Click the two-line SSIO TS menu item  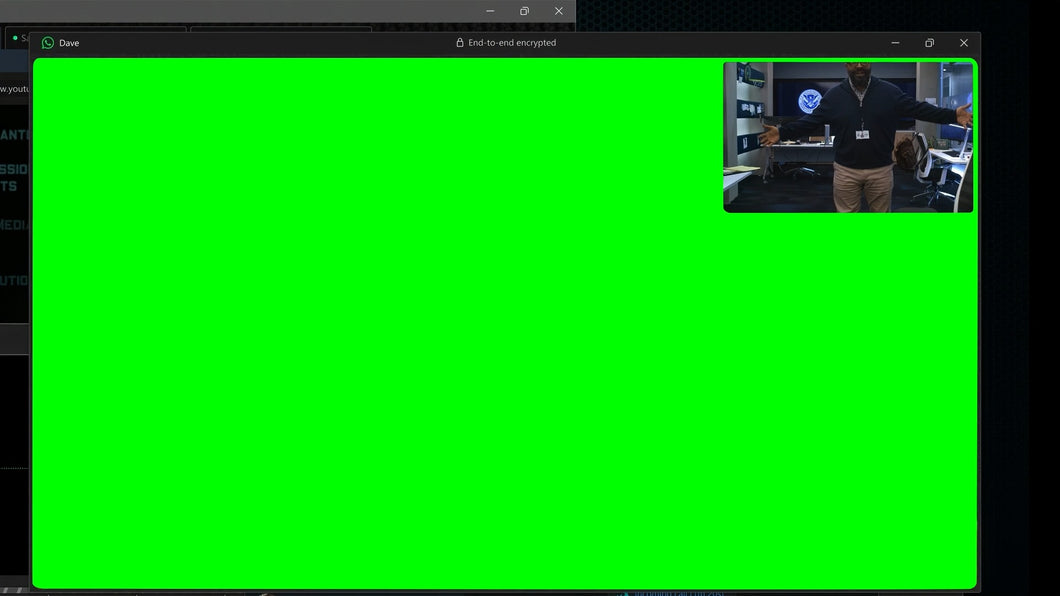14,177
